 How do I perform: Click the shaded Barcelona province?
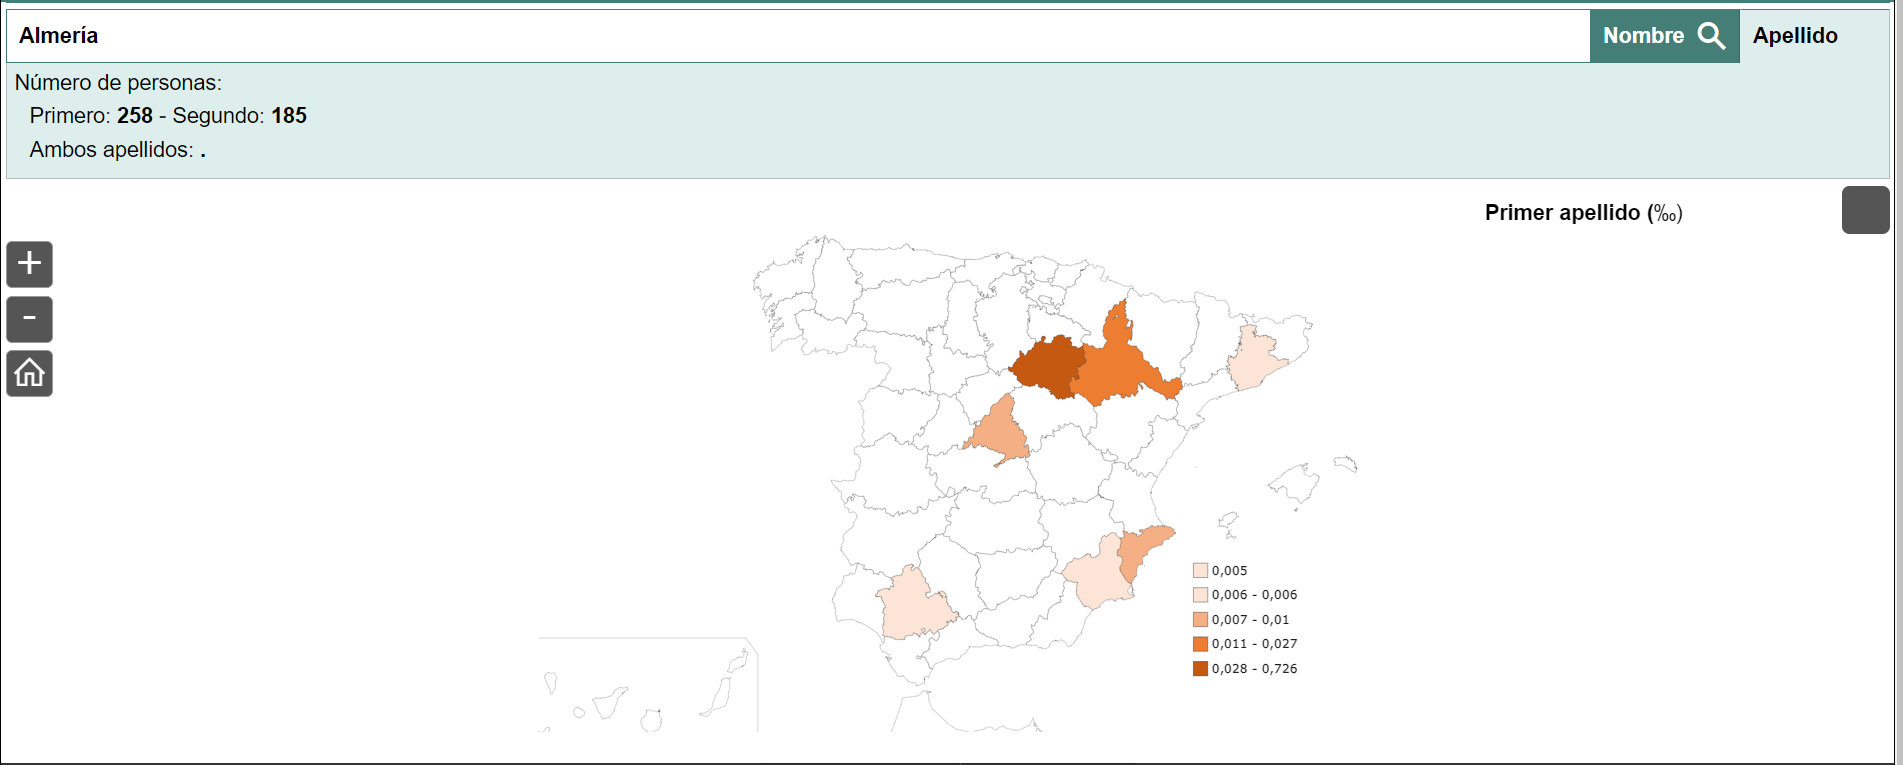tap(1253, 360)
